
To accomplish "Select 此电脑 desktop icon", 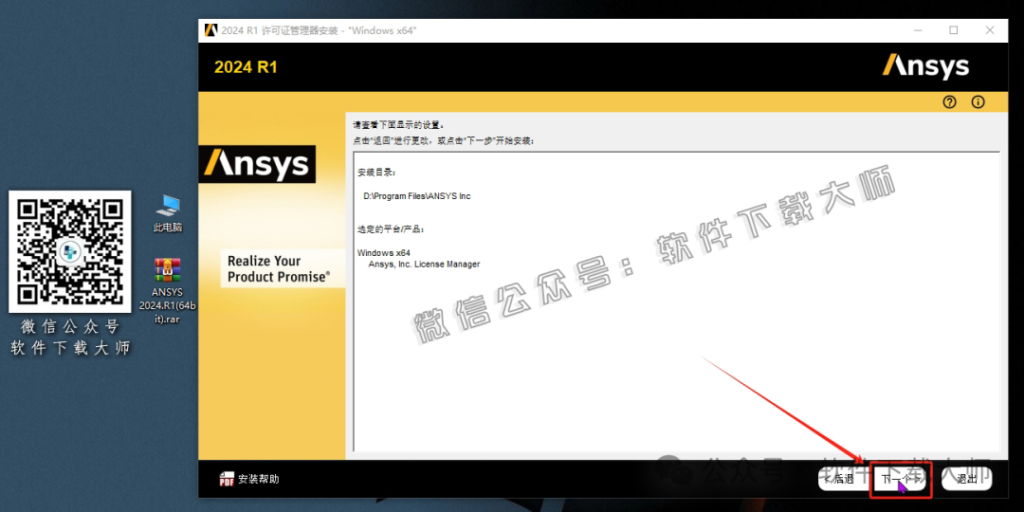I will click(168, 214).
